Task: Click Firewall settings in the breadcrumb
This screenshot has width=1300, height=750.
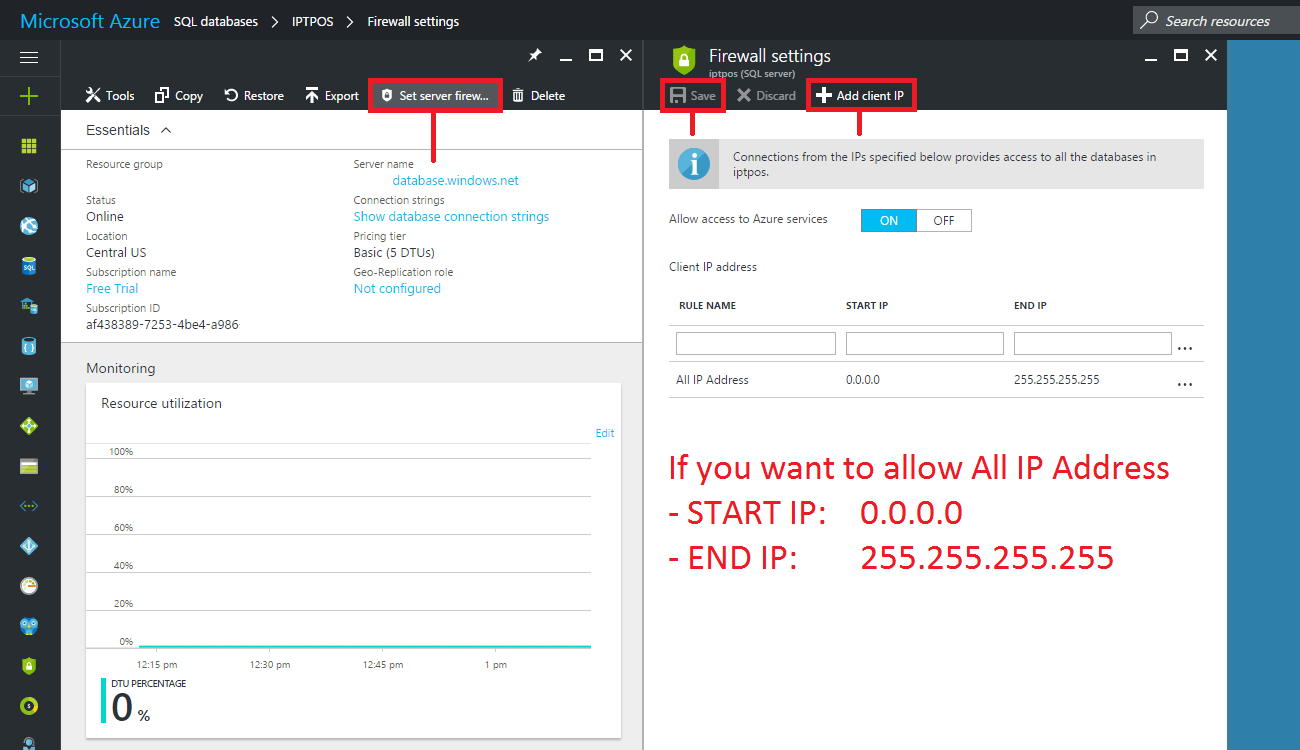Action: click(x=413, y=21)
